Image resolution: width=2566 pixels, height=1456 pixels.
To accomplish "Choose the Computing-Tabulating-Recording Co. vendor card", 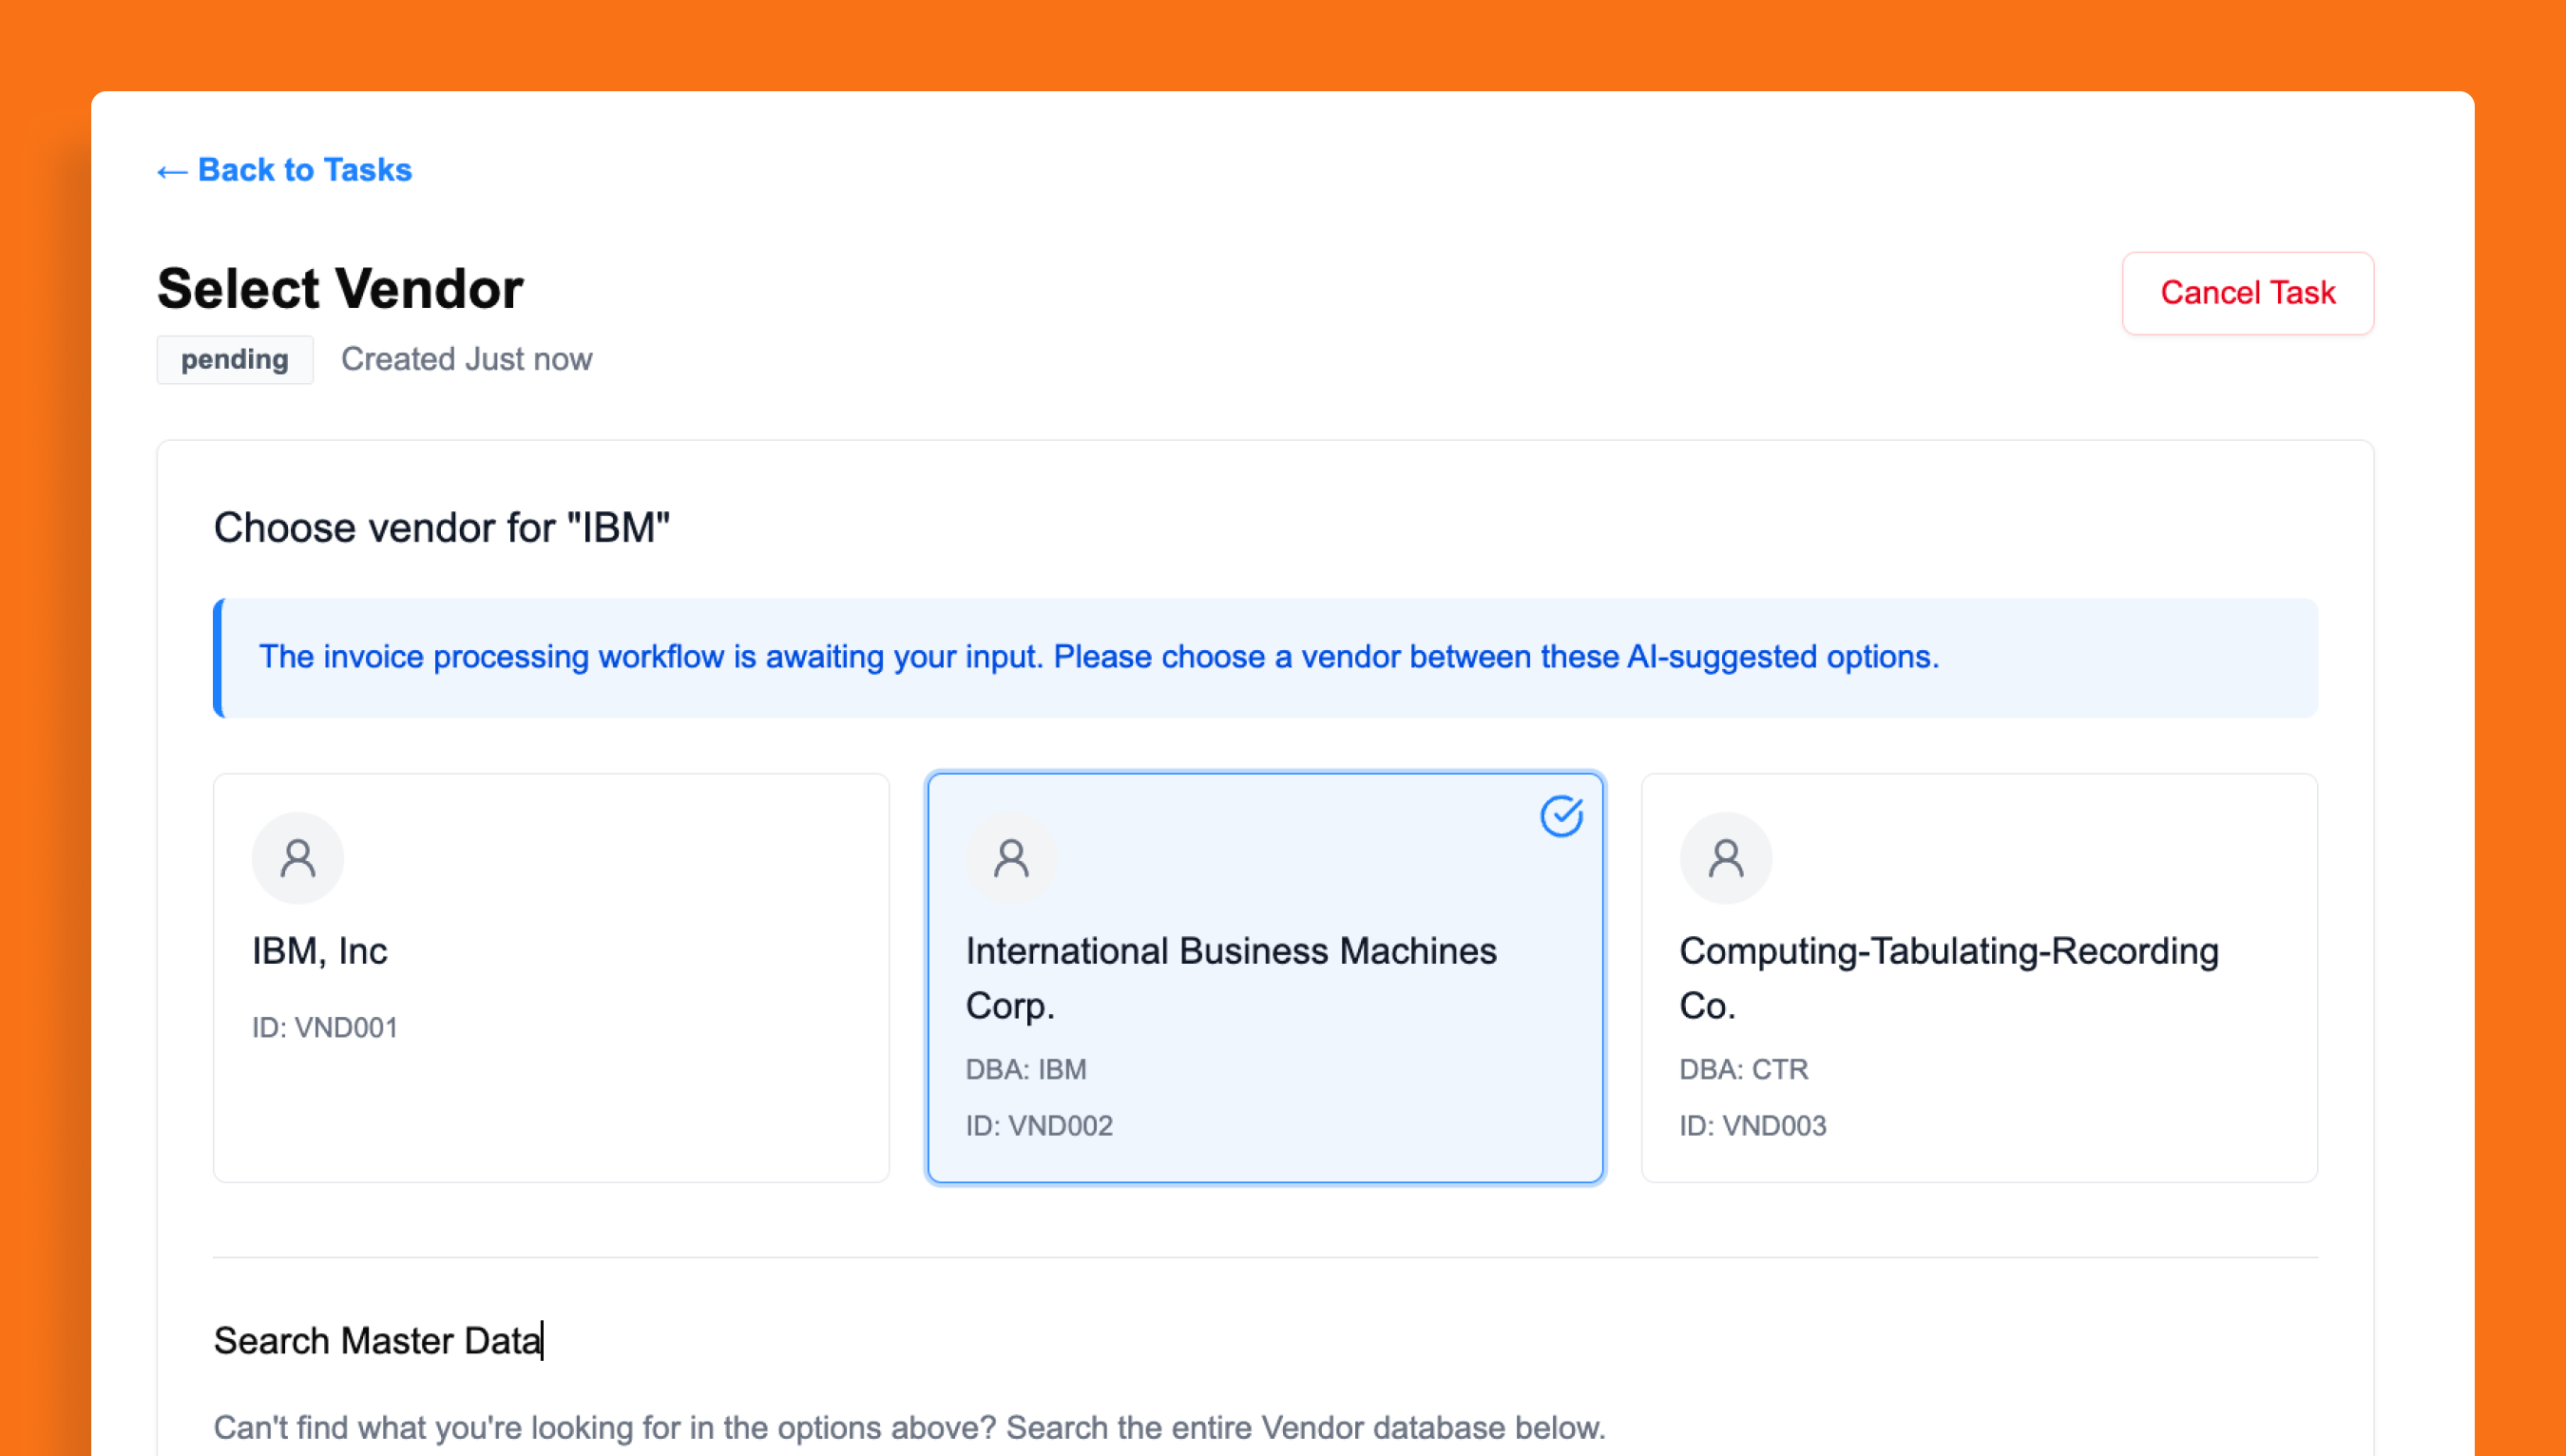I will pyautogui.click(x=1979, y=977).
